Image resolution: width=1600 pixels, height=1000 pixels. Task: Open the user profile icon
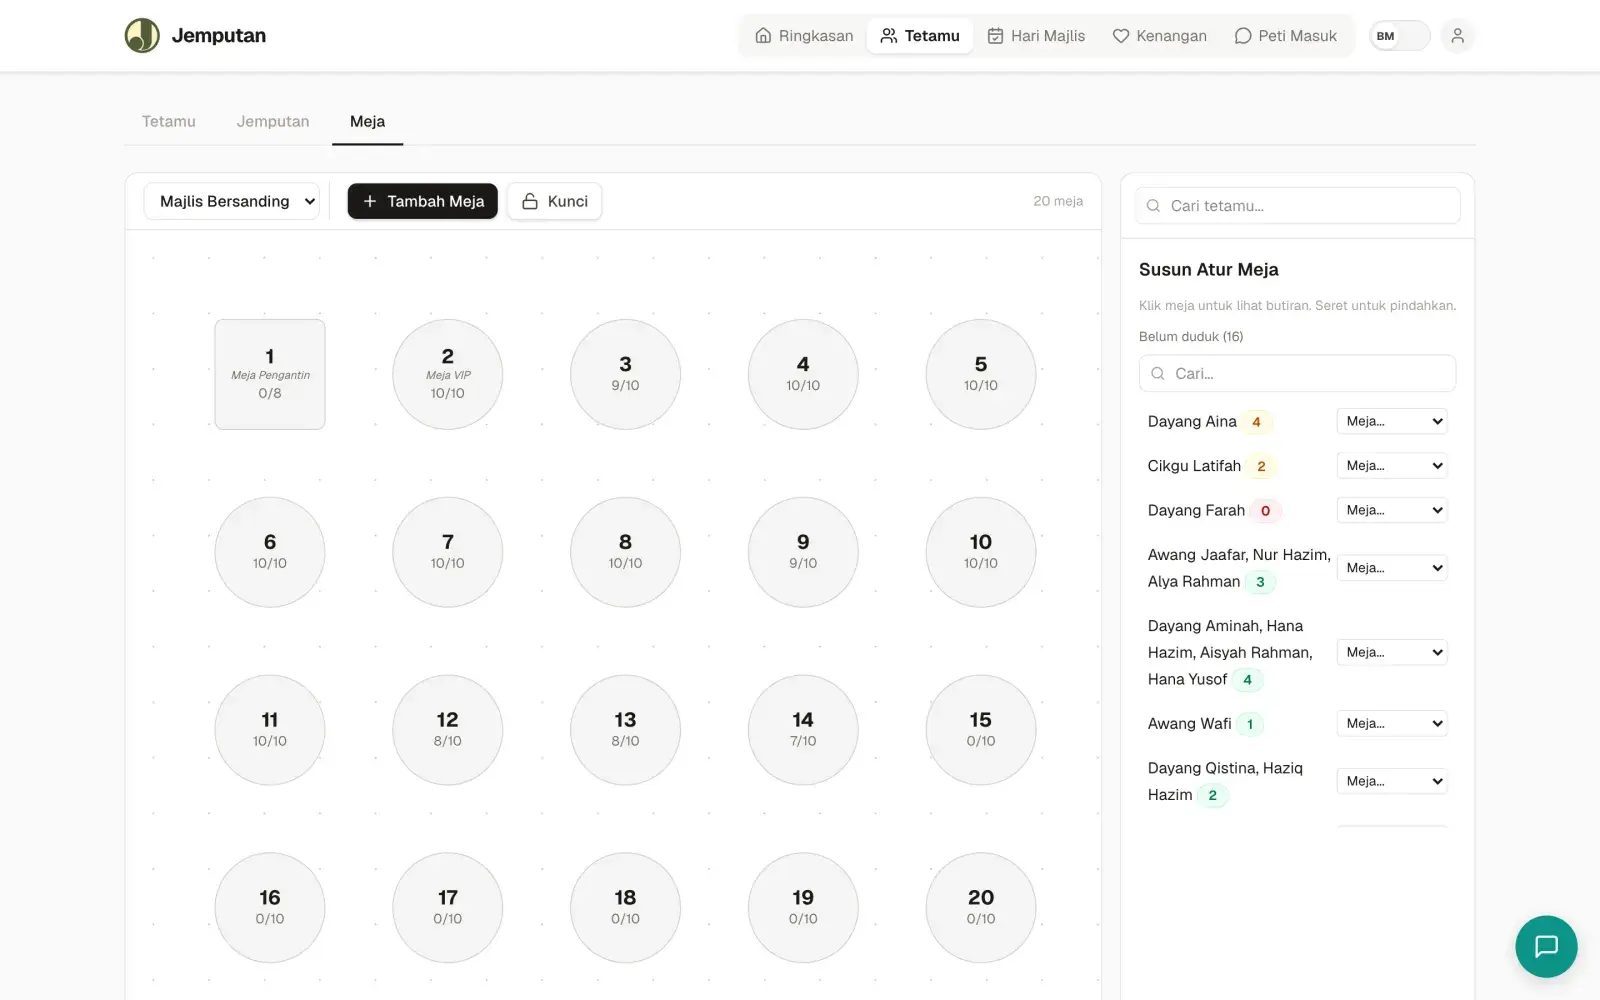point(1457,36)
